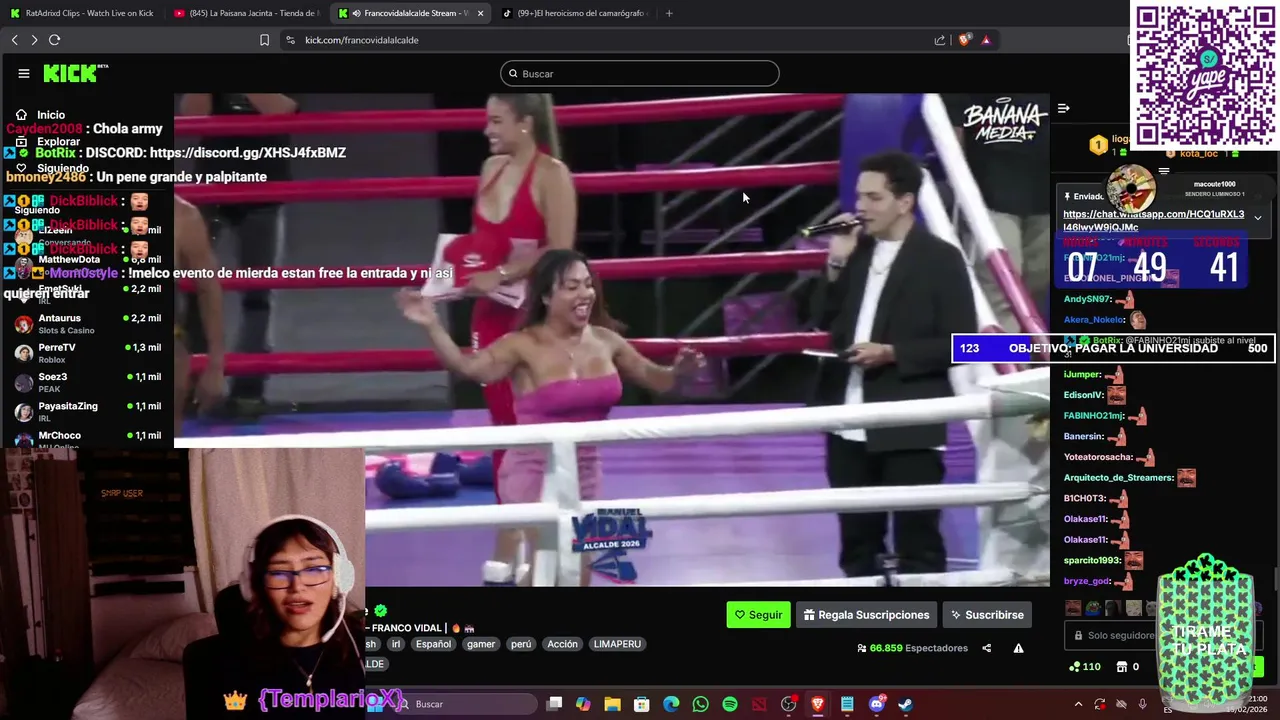Expand the pinned WhatsApp message chevron

click(x=1258, y=218)
